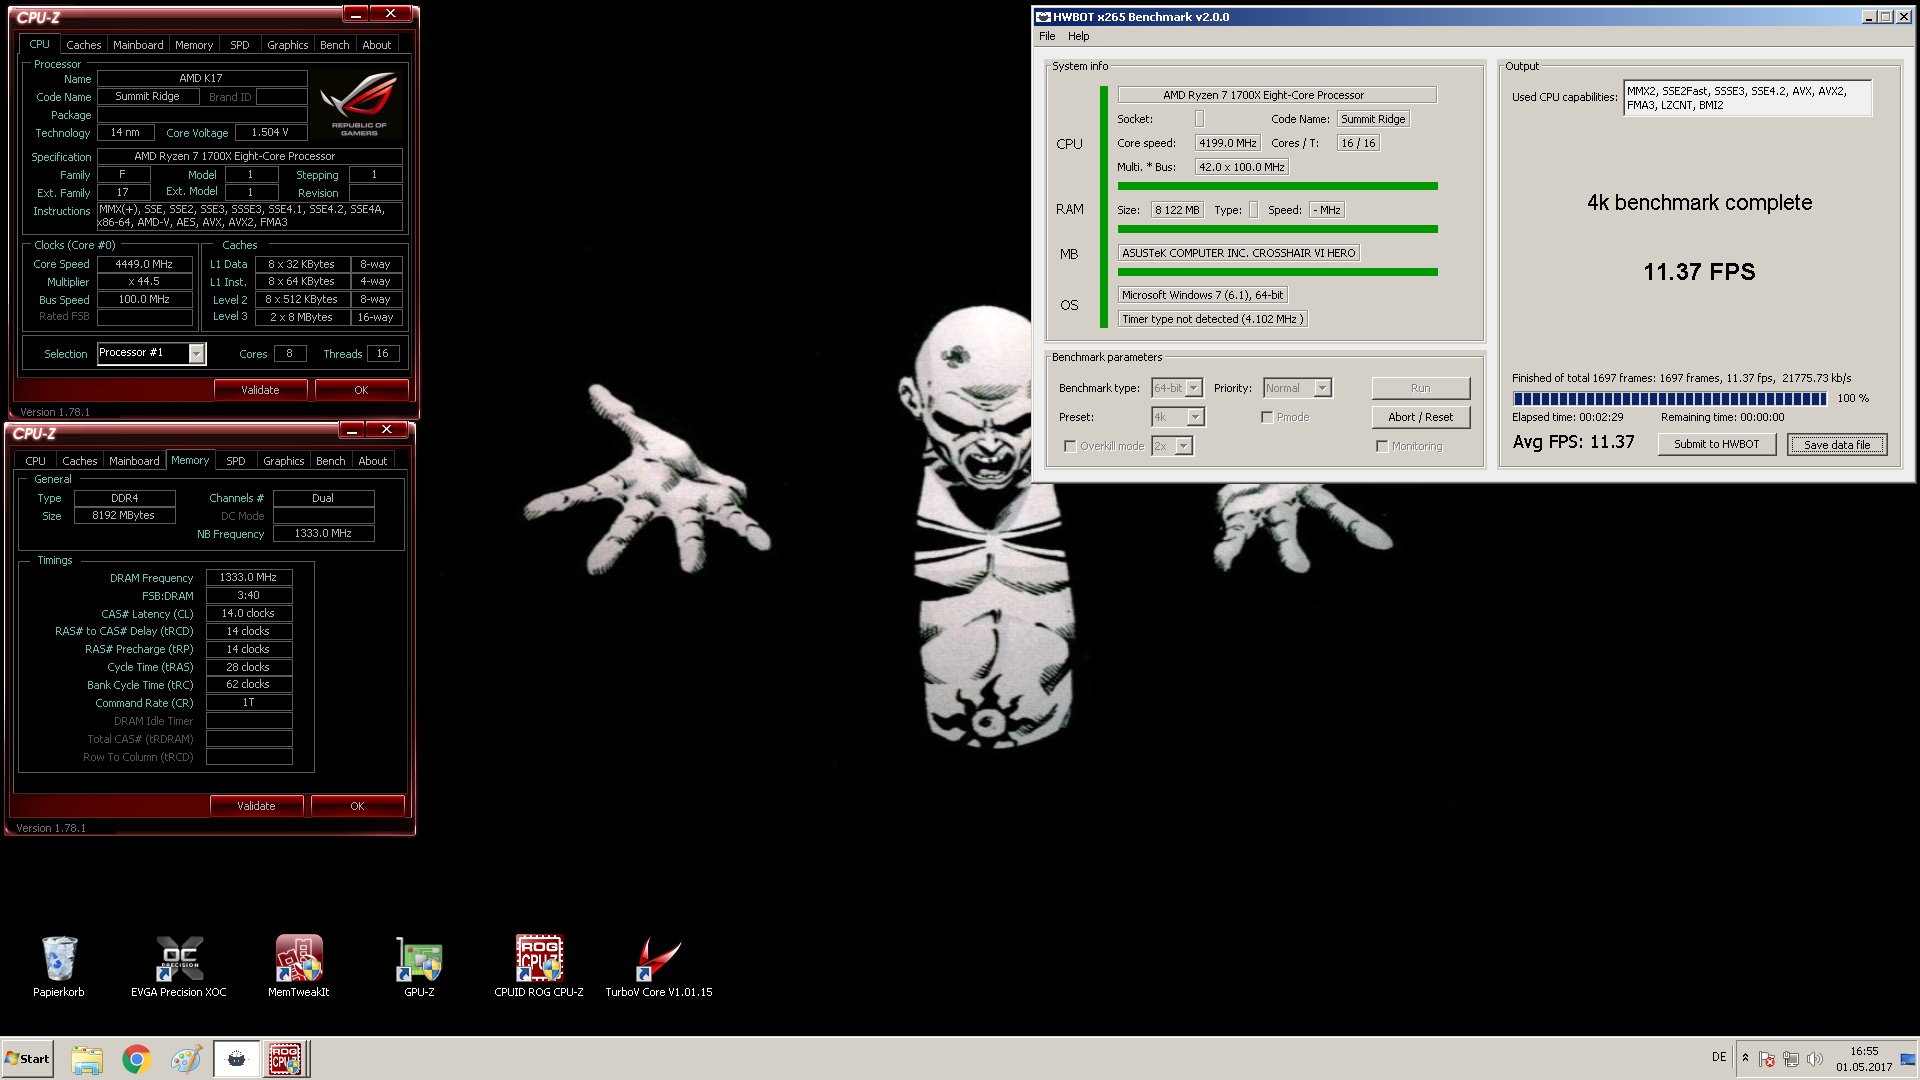Viewport: 1920px width, 1080px height.
Task: Open the Windows Start button
Action: click(x=27, y=1059)
